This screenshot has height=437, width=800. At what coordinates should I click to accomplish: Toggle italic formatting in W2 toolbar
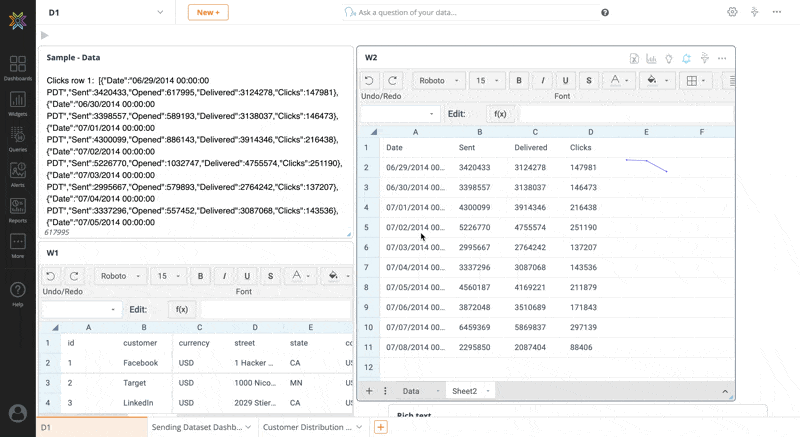click(x=542, y=81)
